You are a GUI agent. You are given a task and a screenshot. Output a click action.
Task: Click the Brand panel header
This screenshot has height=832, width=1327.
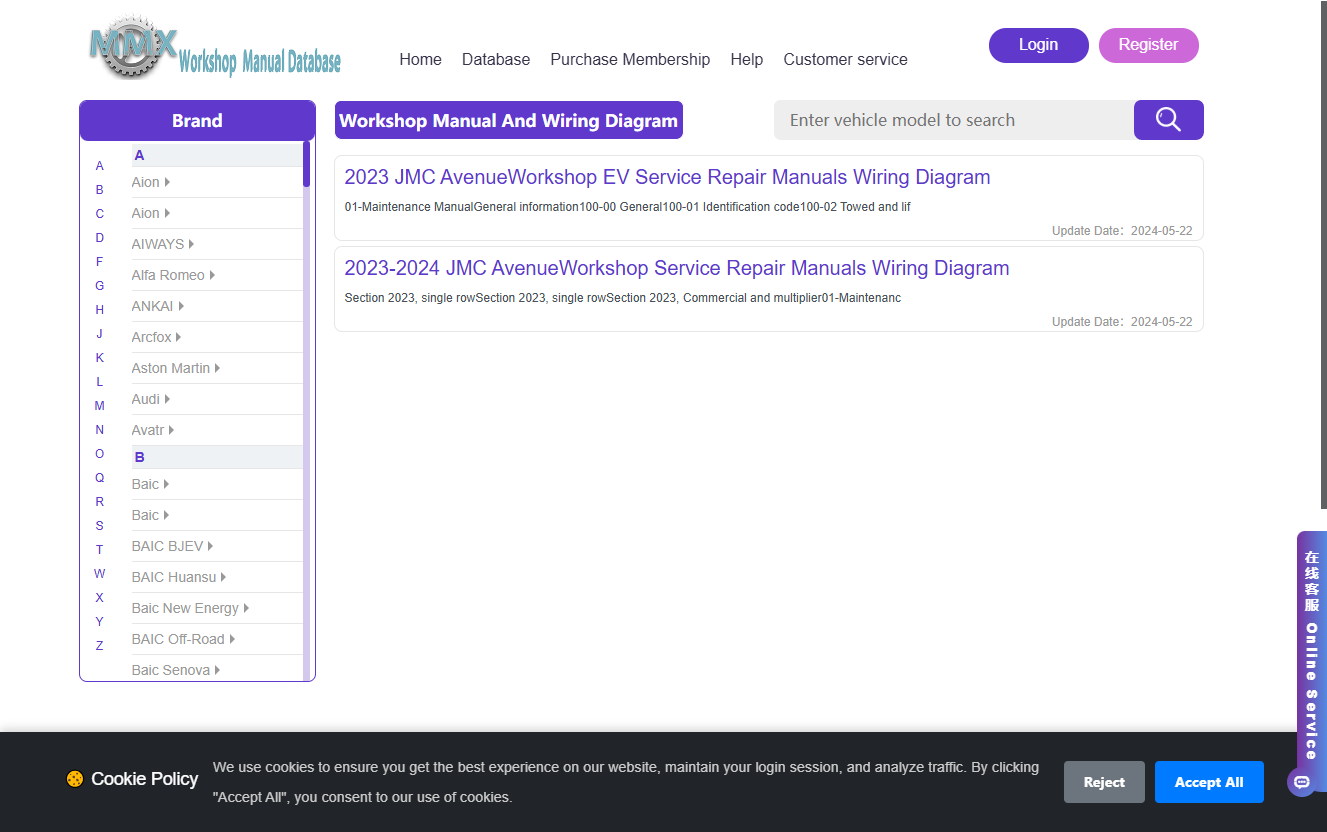(197, 120)
